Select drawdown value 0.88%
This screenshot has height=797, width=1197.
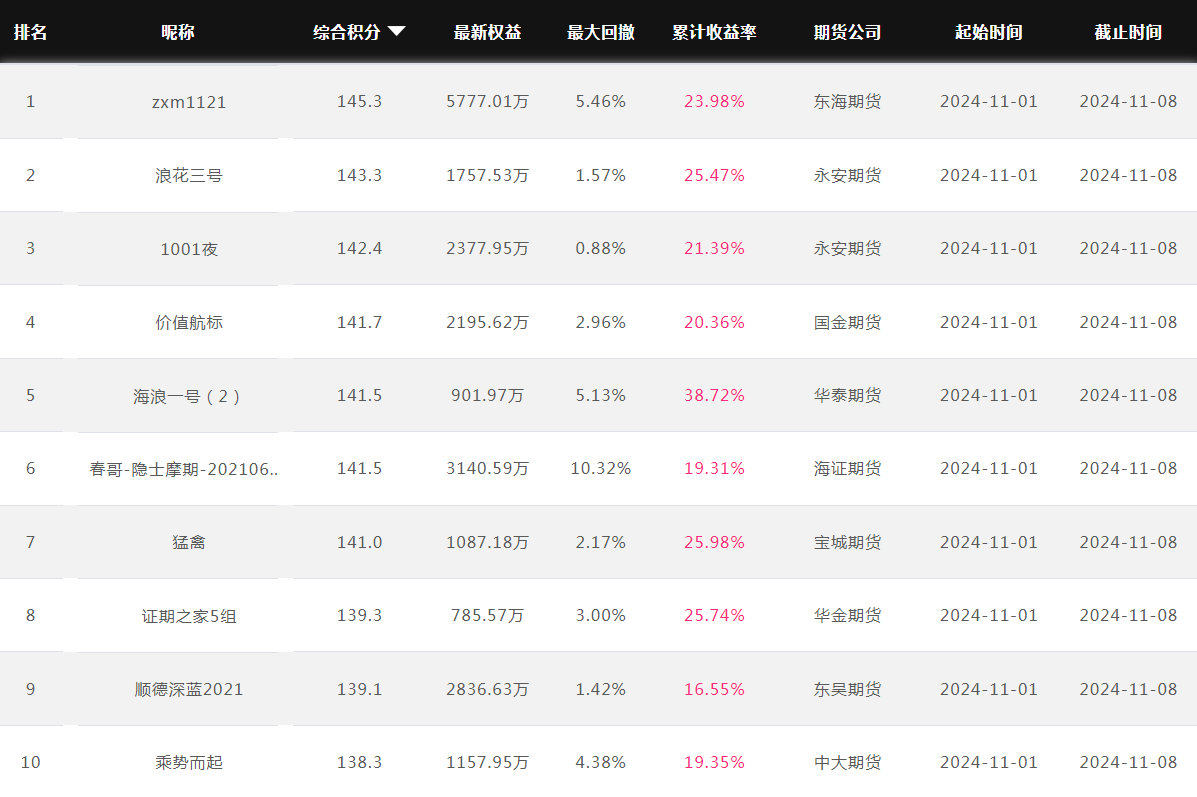coord(601,249)
